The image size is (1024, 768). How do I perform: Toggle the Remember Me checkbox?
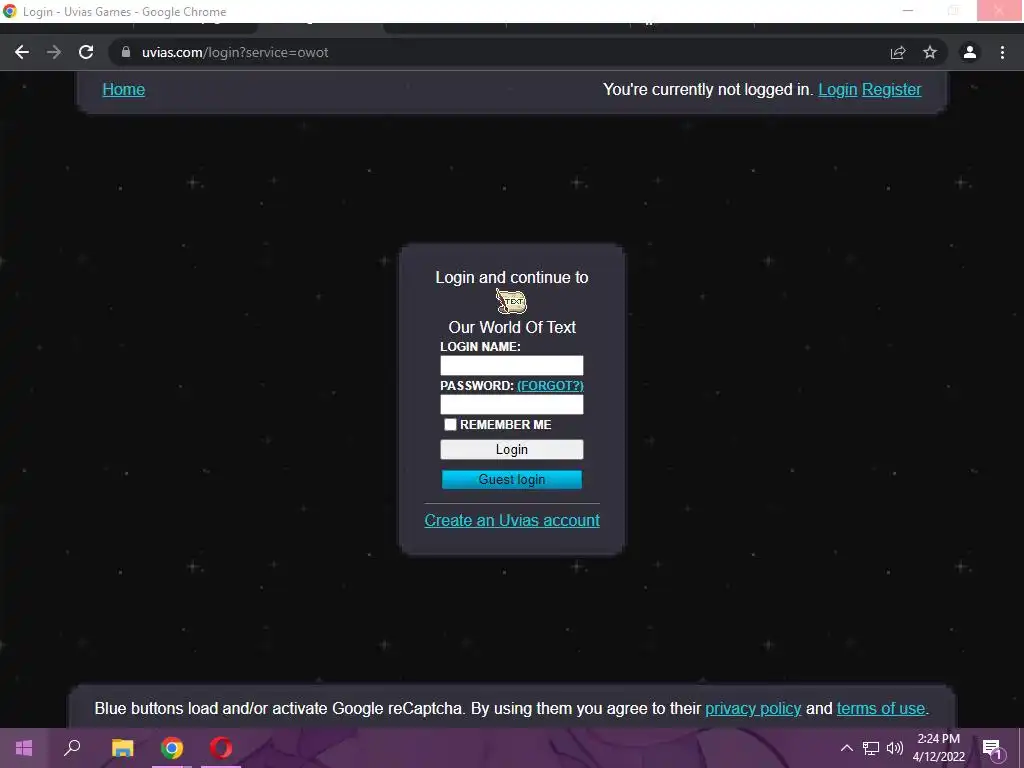click(450, 424)
